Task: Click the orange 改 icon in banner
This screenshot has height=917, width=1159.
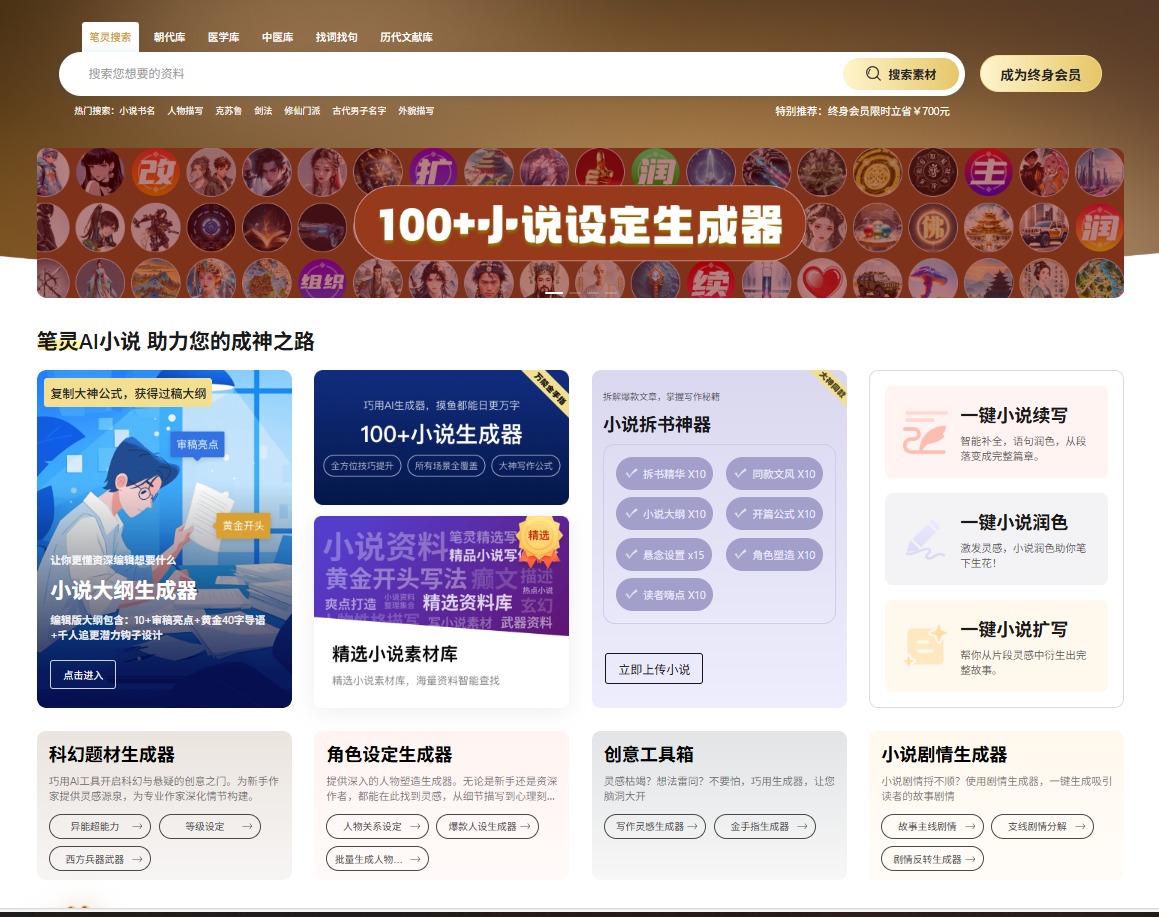Action: point(156,171)
